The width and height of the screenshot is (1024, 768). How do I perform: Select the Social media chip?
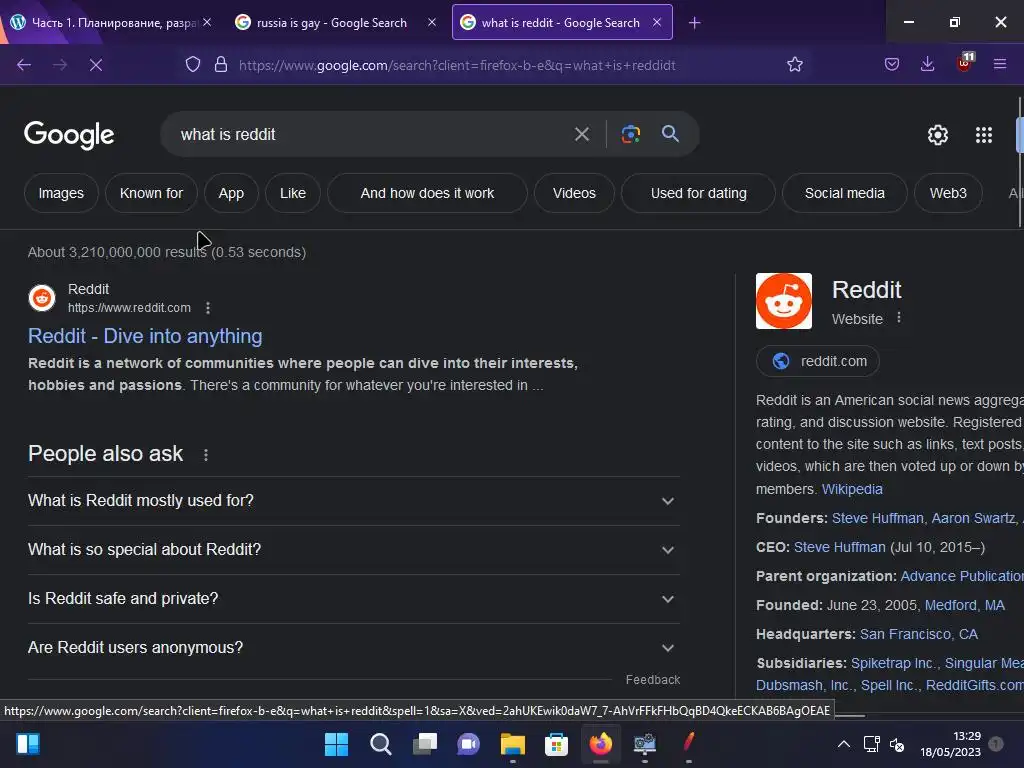click(x=844, y=193)
